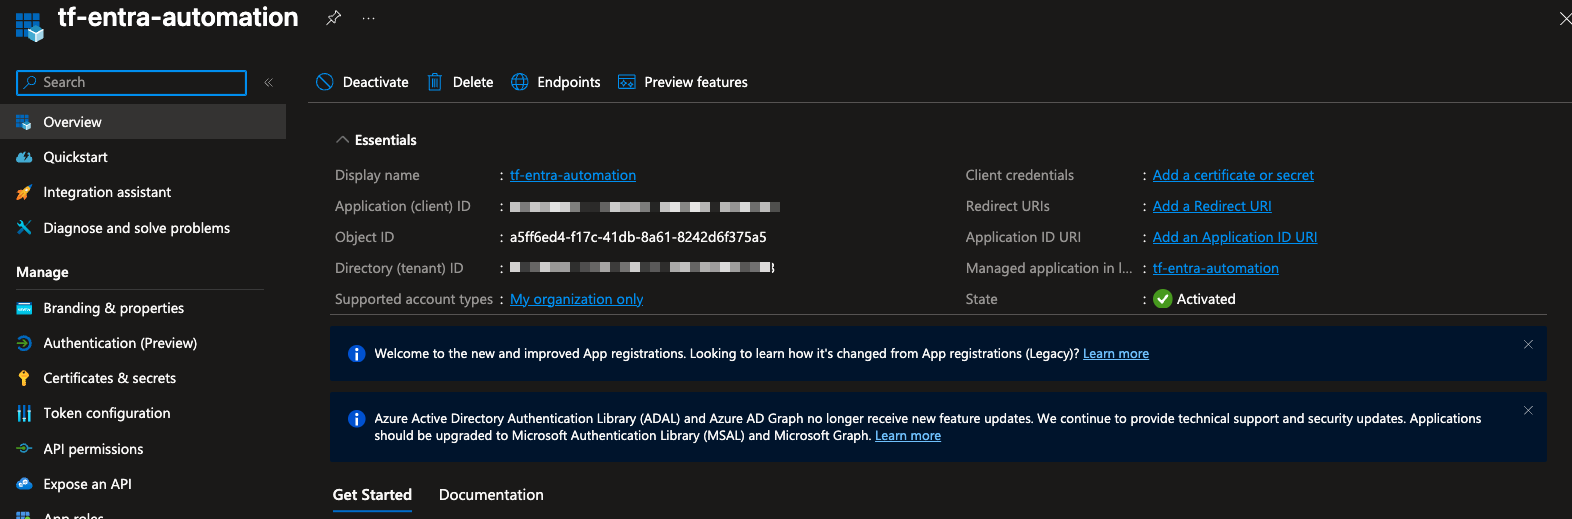Switch to the Documentation tab
This screenshot has height=519, width=1572.
491,495
